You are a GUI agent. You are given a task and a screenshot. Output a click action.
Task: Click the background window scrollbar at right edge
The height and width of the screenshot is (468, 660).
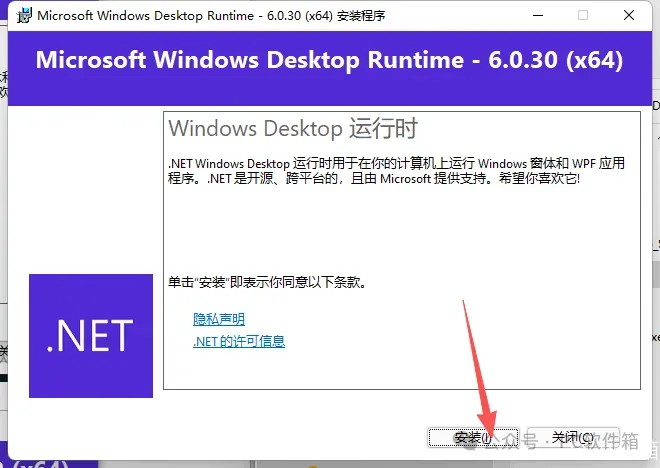(656, 274)
